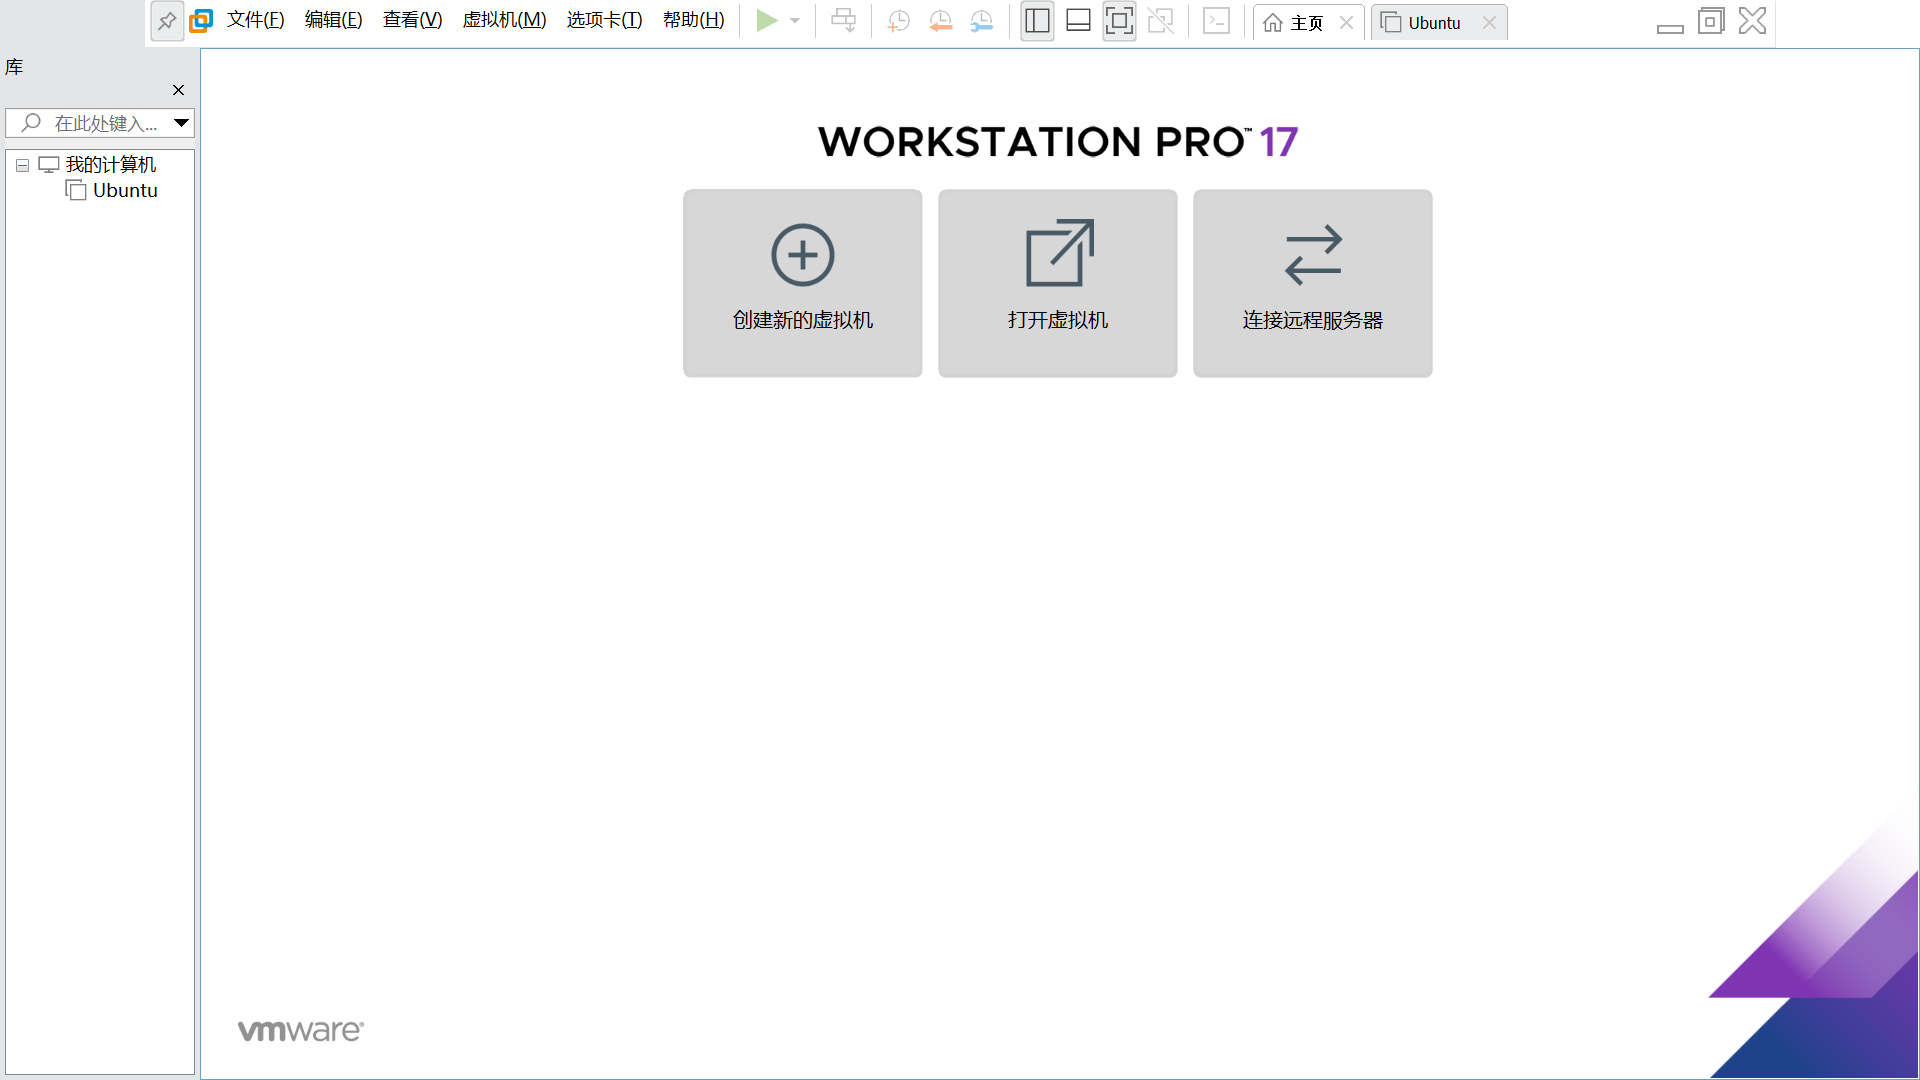1920x1080 pixels.
Task: Click the Manage Snapshots wrench icon
Action: [982, 21]
